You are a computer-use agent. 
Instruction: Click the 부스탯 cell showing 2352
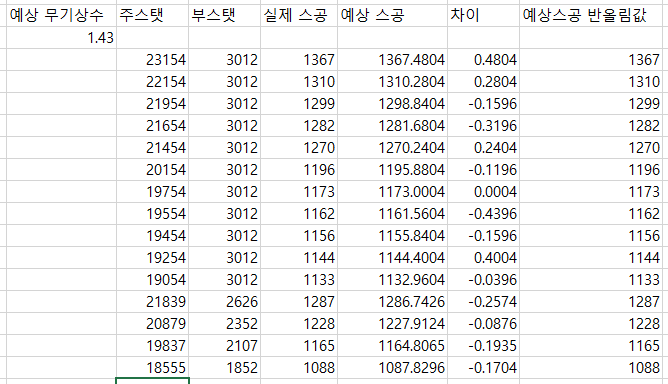tap(225, 323)
